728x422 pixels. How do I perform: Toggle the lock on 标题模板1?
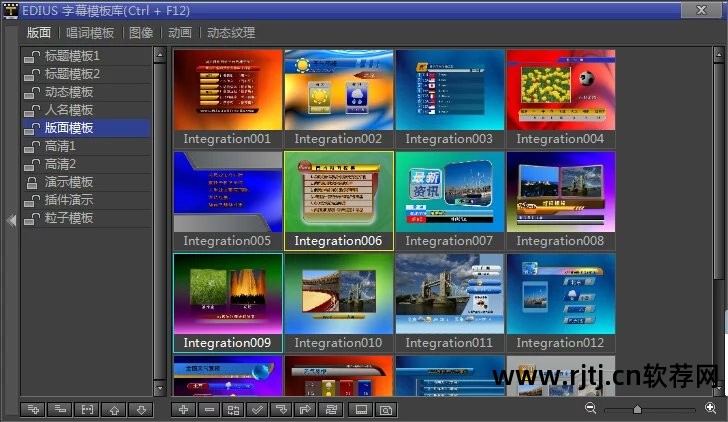pyautogui.click(x=32, y=56)
